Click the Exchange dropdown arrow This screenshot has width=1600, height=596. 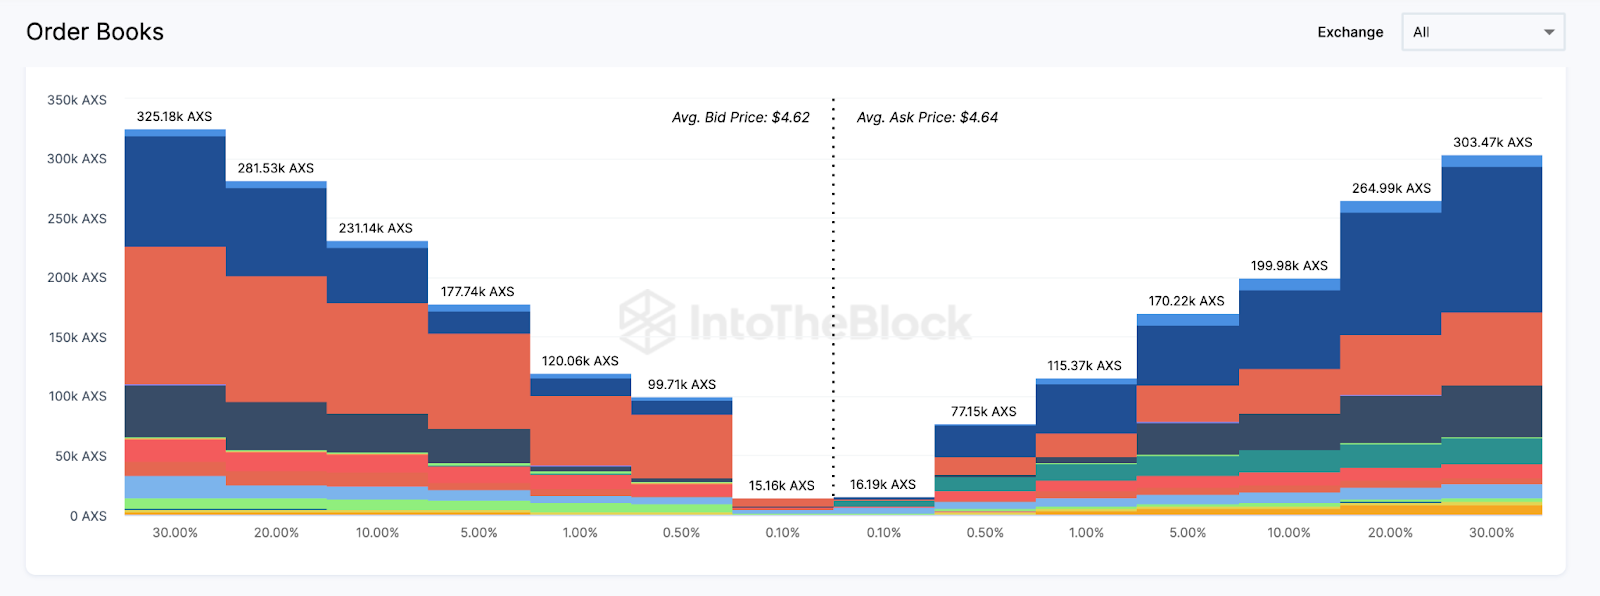point(1549,32)
